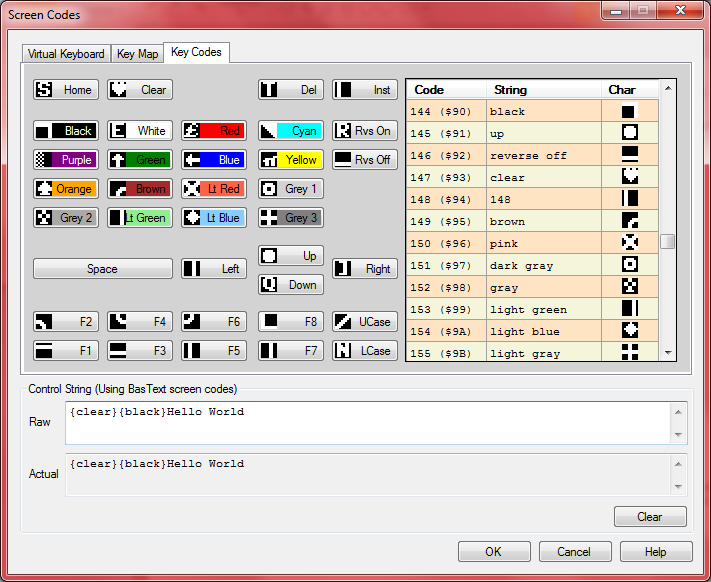Choose the Grey 1 color code button
711x582 pixels.
tap(291, 189)
